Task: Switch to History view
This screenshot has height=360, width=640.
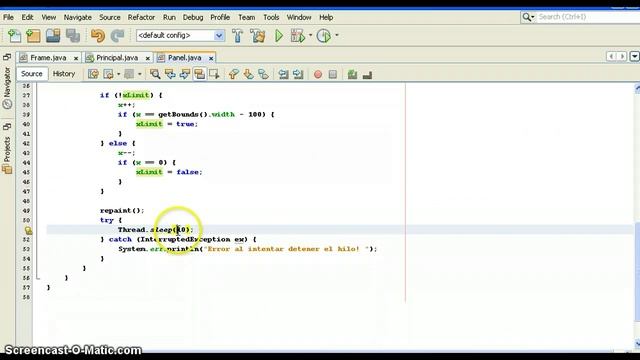Action: coord(64,74)
